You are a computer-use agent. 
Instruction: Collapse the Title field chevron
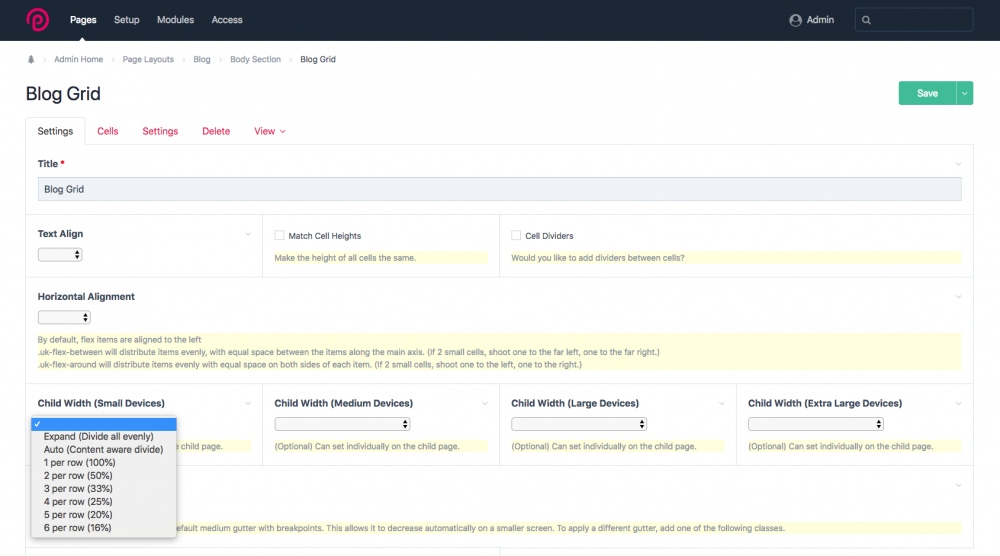click(958, 164)
